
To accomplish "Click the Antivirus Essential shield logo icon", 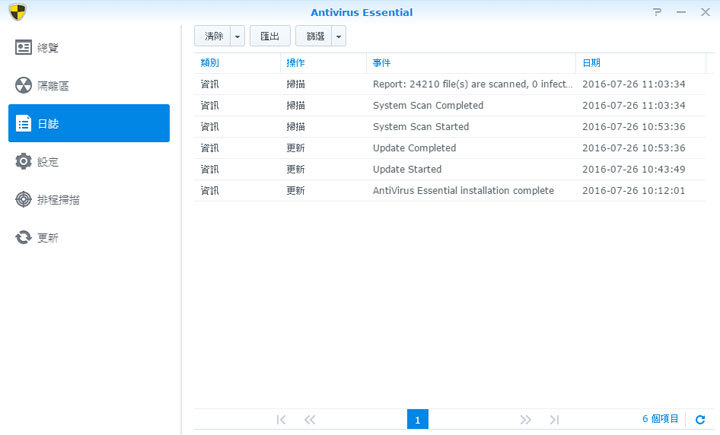I will point(16,12).
